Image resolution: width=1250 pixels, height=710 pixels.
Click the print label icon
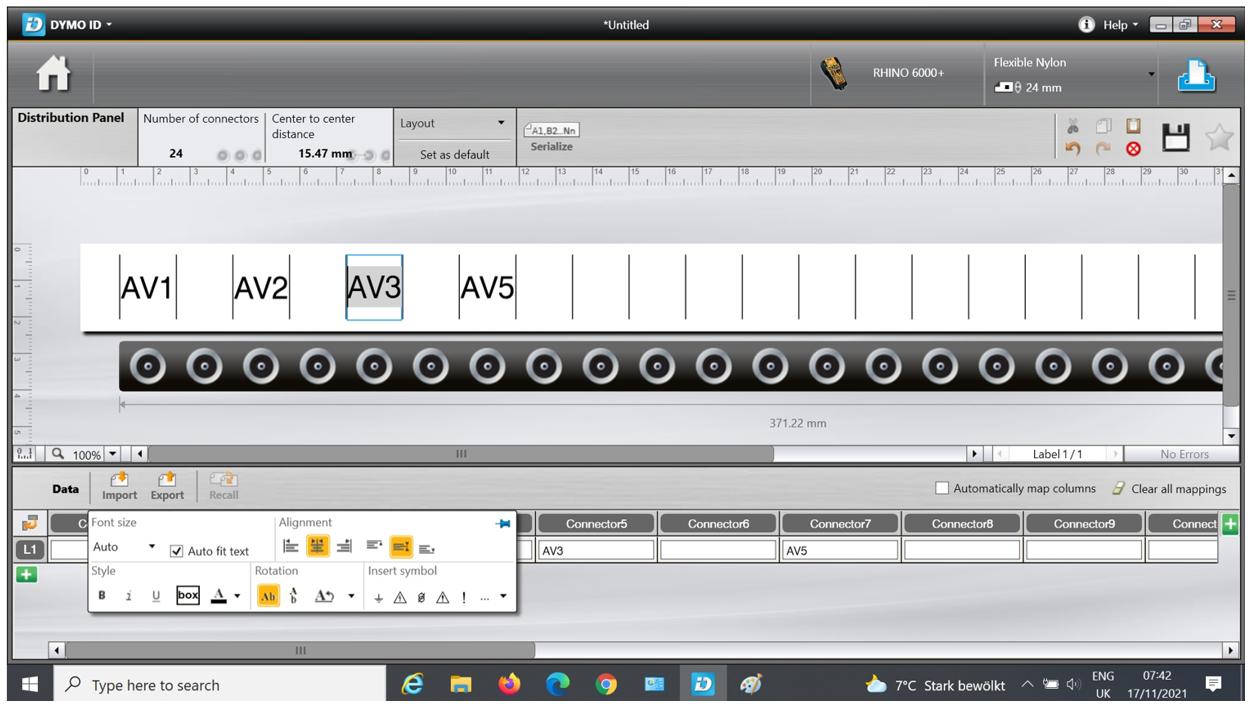point(1197,74)
